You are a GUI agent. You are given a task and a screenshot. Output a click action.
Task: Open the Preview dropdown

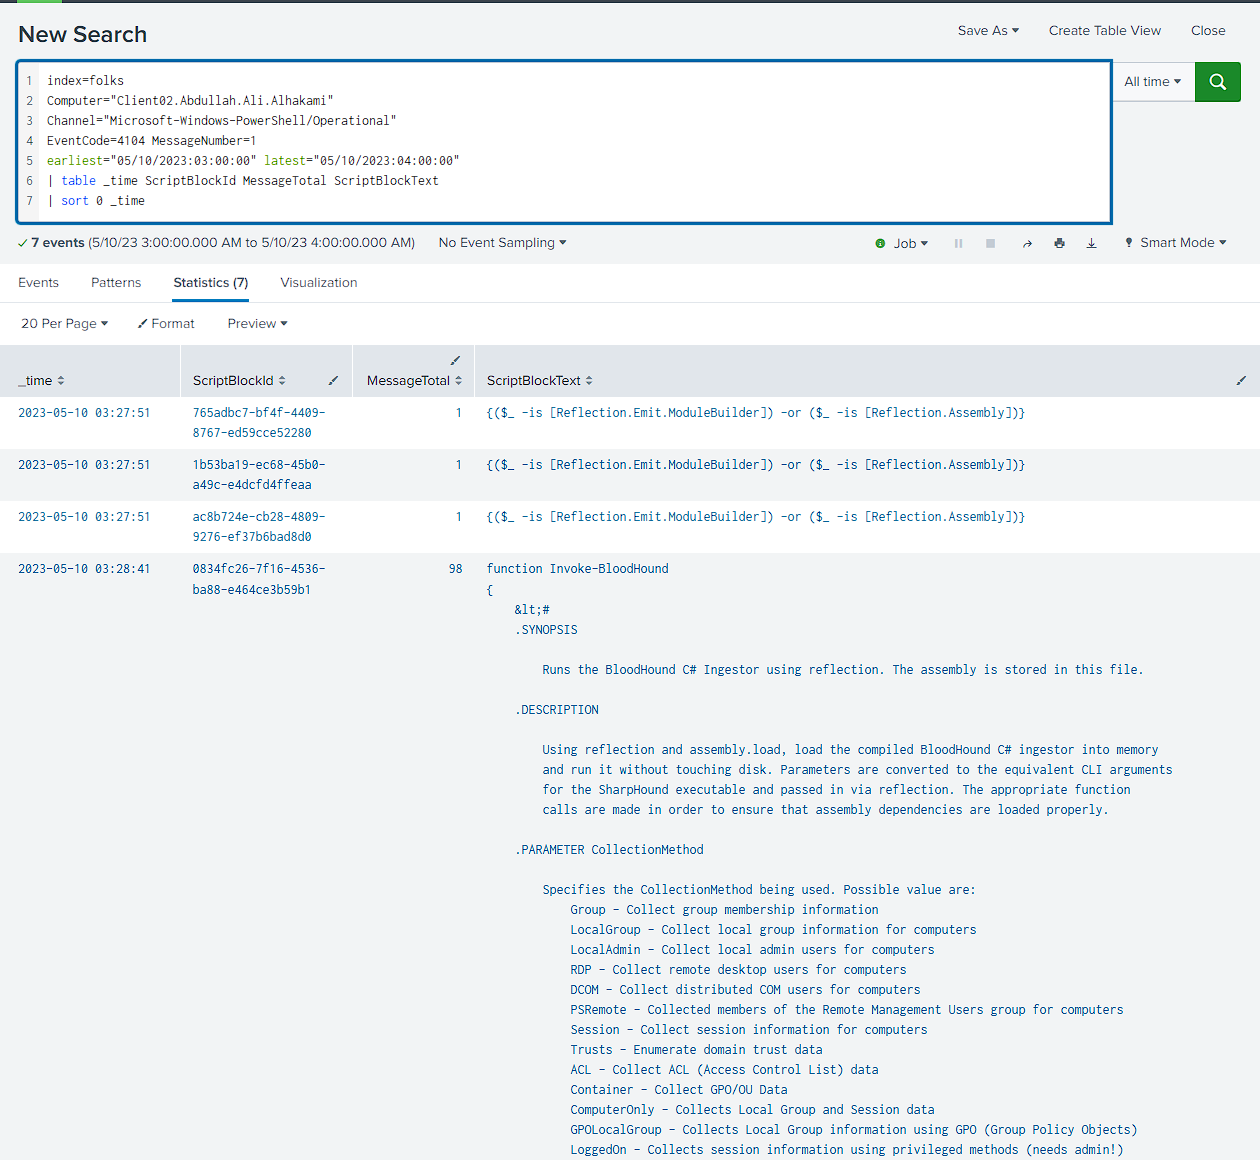pos(257,324)
